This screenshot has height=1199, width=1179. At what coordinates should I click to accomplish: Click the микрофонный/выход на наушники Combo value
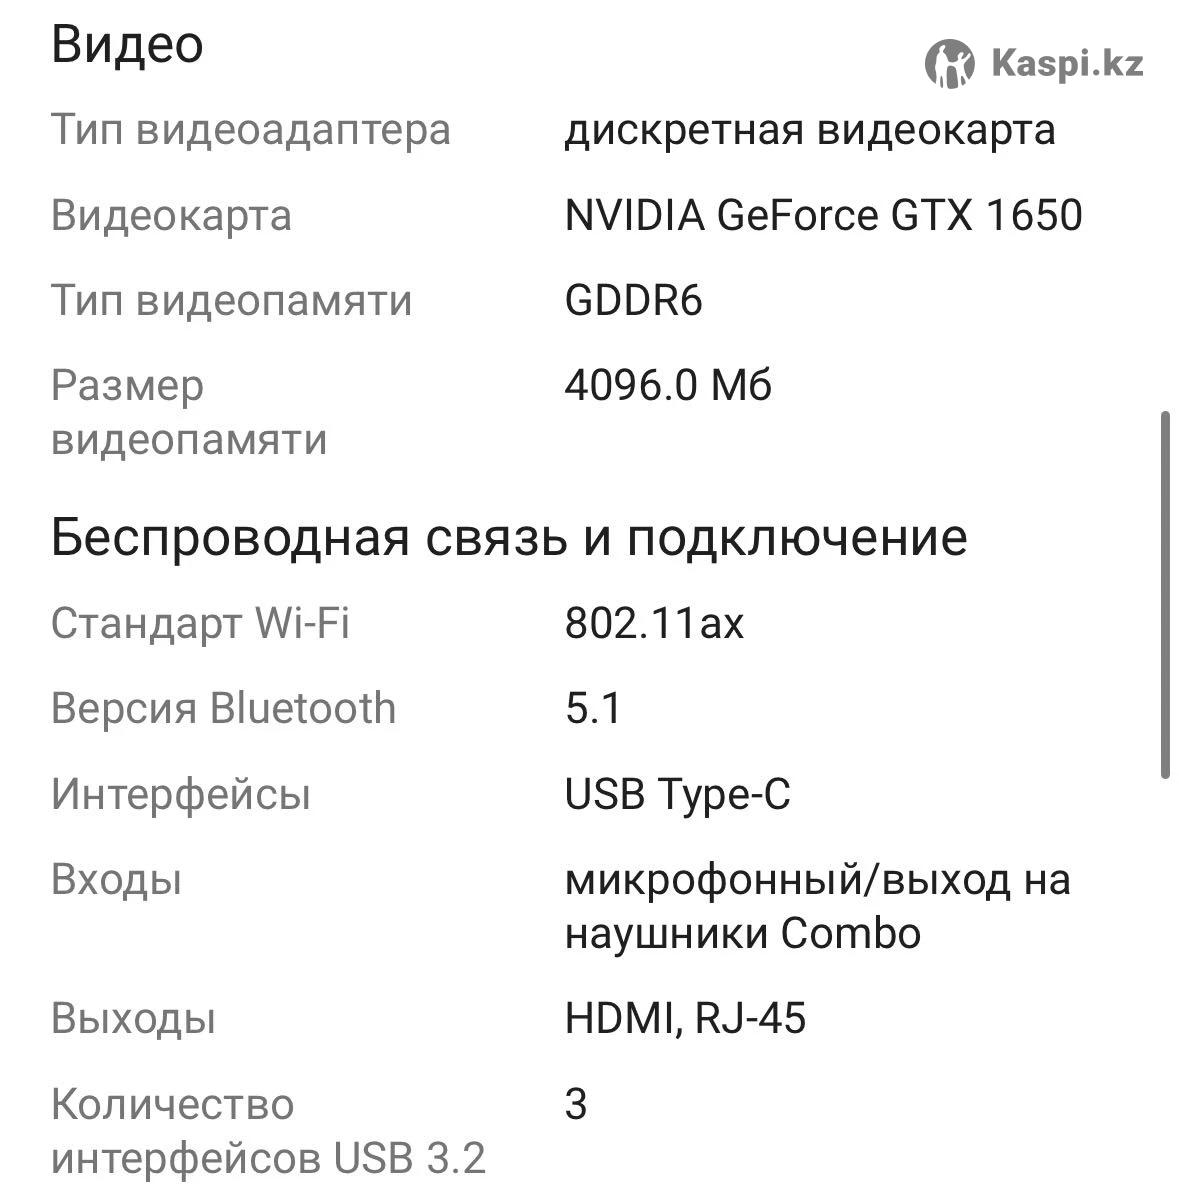(817, 907)
